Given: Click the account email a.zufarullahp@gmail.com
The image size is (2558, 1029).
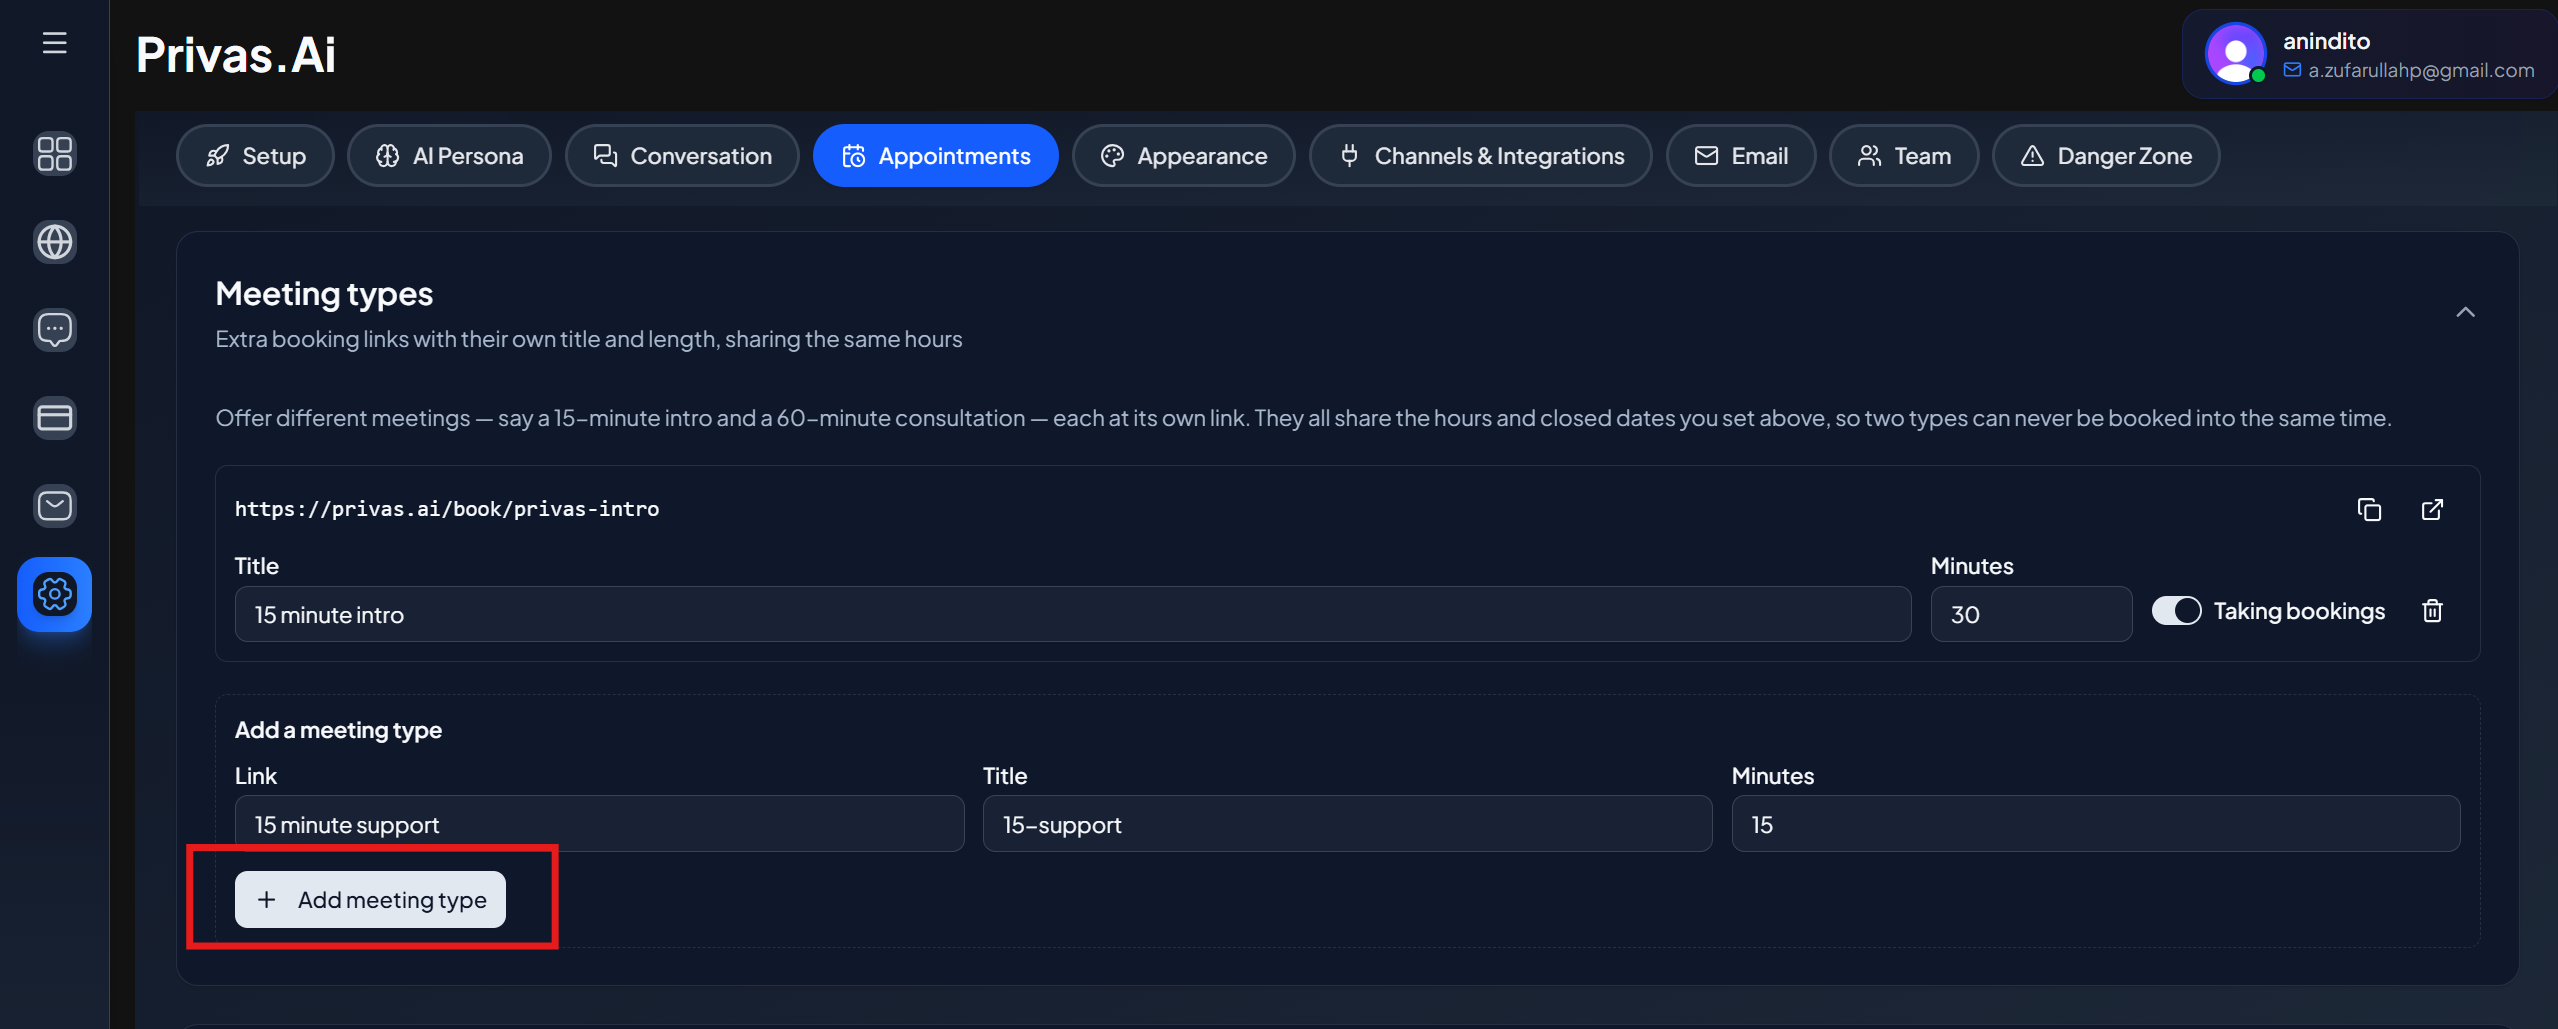Looking at the screenshot, I should pyautogui.click(x=2420, y=70).
